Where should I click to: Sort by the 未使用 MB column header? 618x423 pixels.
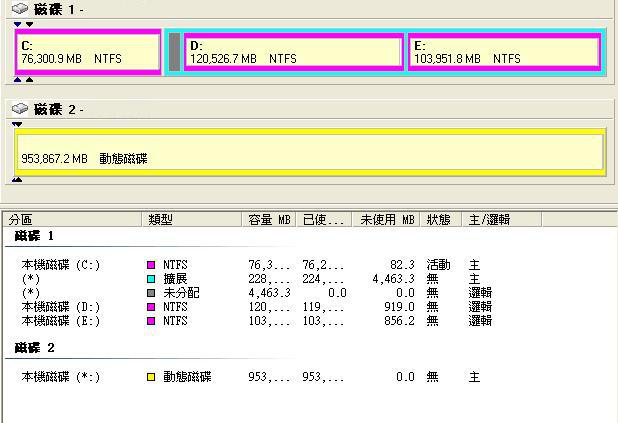coord(386,220)
